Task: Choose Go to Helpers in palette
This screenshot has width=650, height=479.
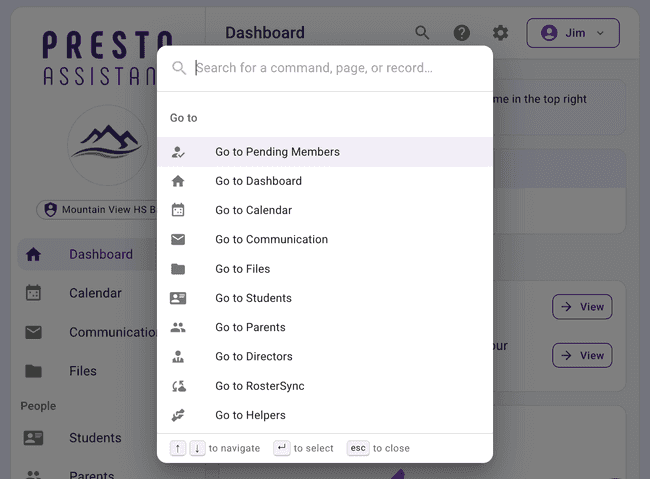Action: tap(325, 415)
